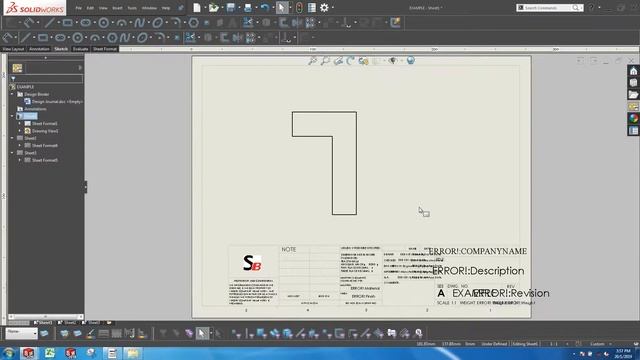Select Design Journal.doc in tree
The width and height of the screenshot is (640, 360).
[53, 102]
